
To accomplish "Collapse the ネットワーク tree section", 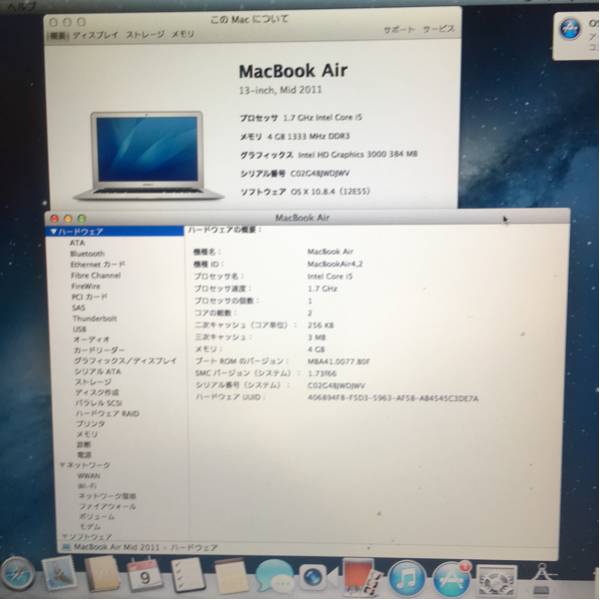I will point(62,465).
